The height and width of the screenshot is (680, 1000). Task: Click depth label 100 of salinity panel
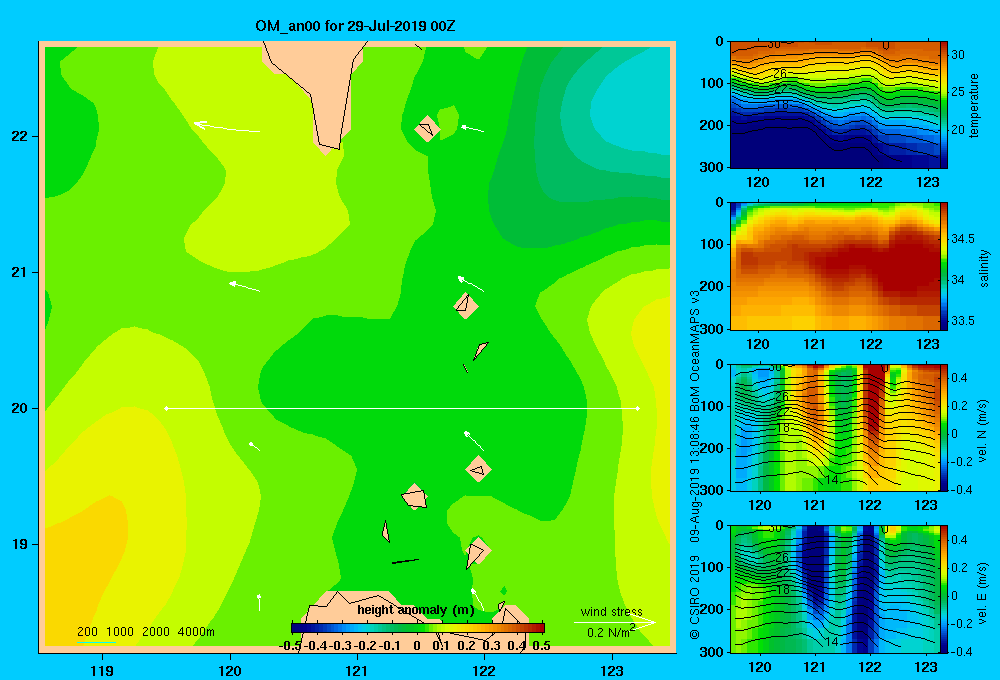coord(712,244)
